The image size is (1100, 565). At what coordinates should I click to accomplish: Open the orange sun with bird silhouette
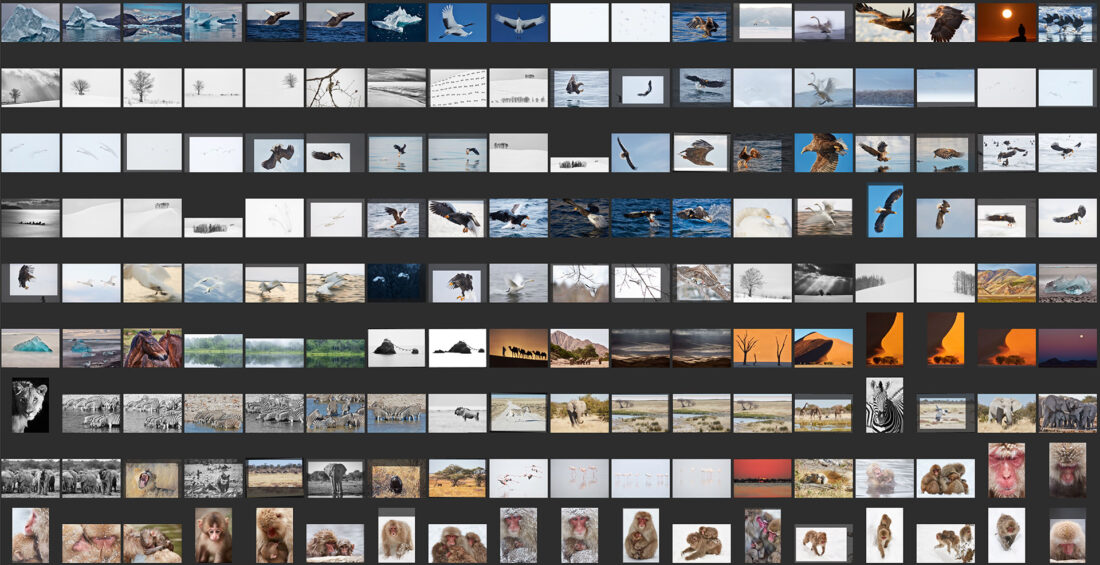click(x=1006, y=22)
